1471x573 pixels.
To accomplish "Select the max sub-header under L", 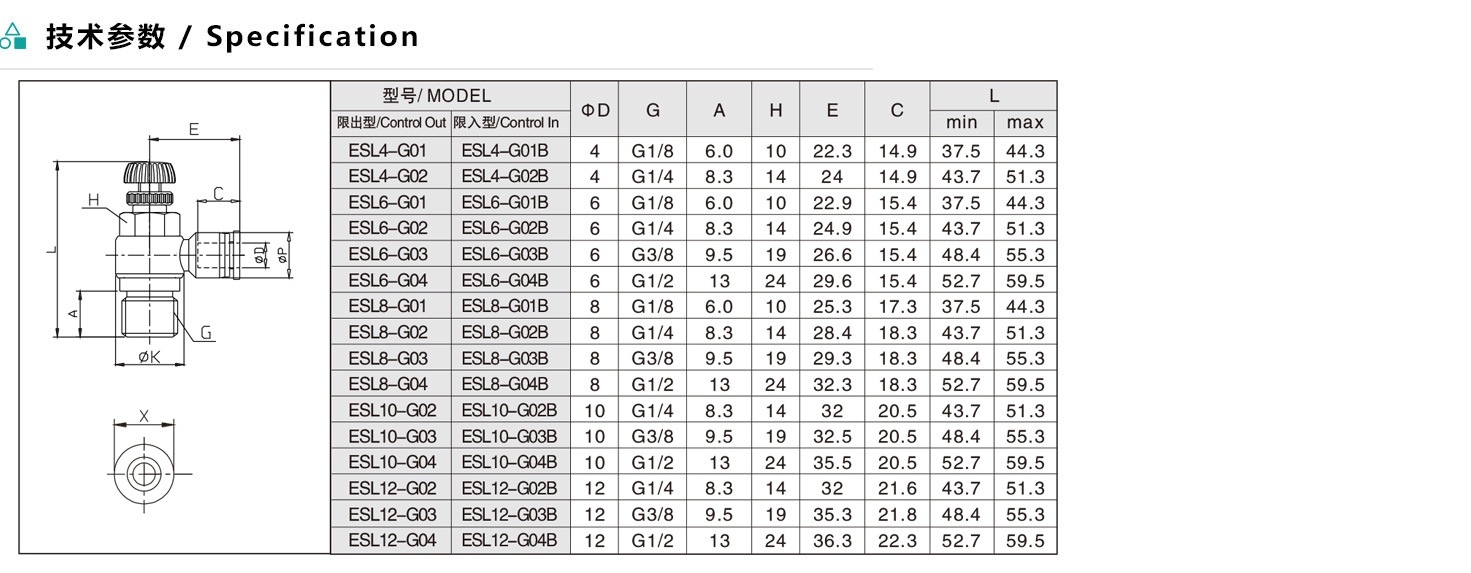I will click(x=1025, y=123).
